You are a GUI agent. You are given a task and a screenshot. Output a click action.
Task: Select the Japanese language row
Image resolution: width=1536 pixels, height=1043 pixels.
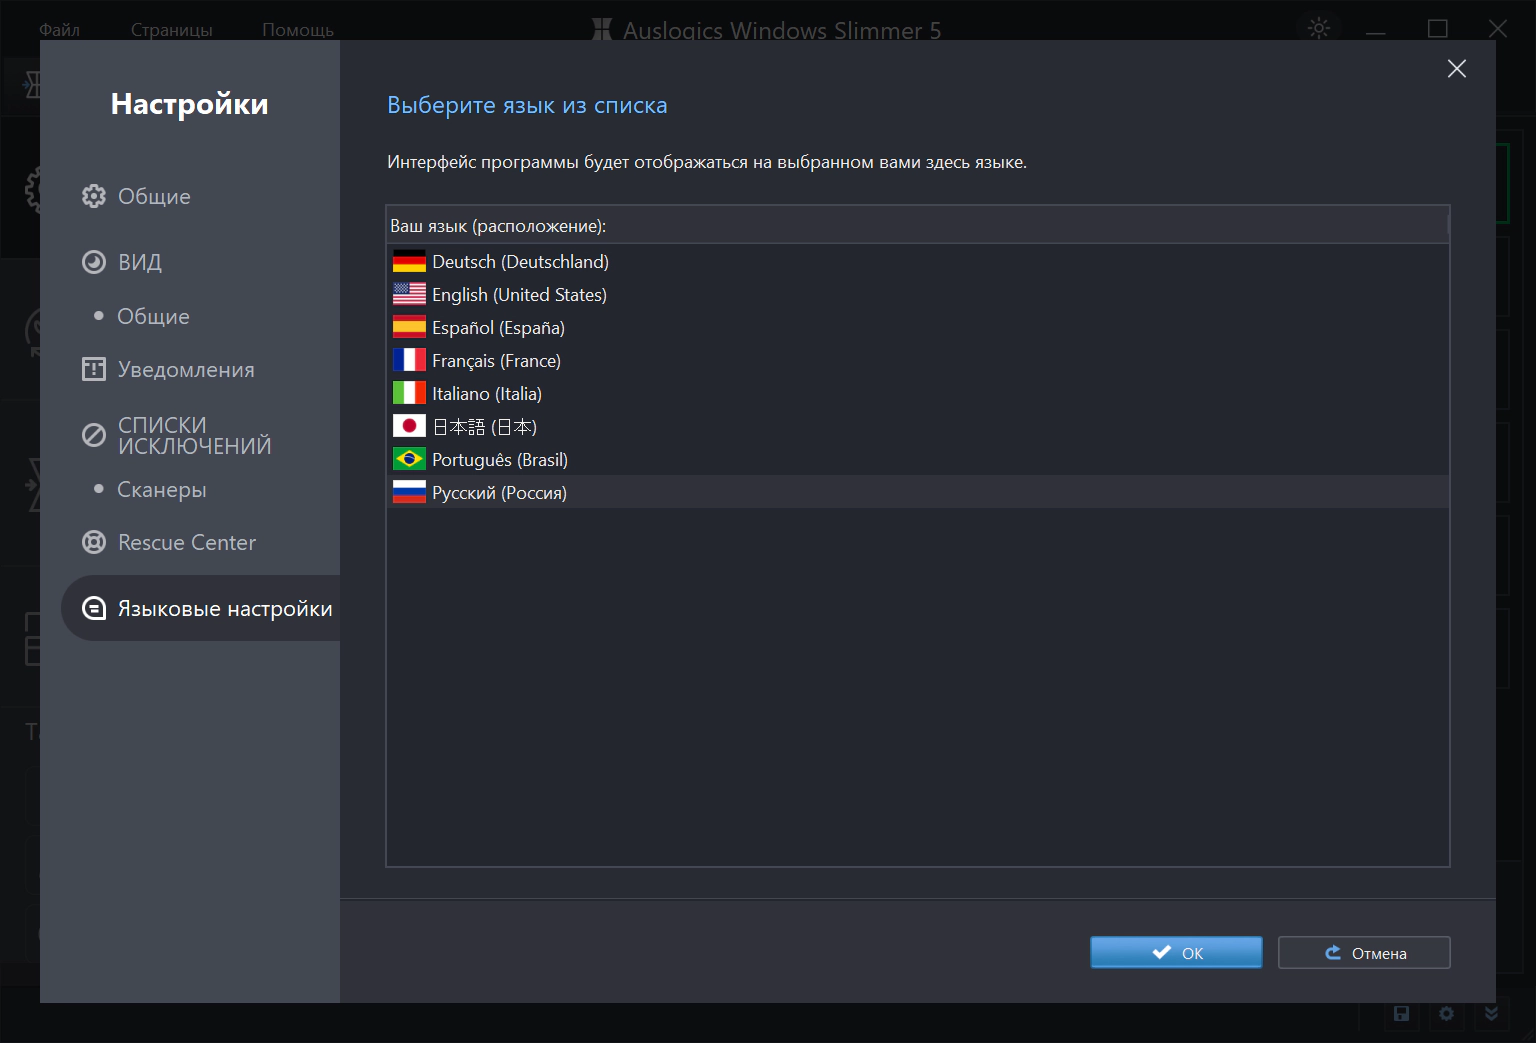917,427
